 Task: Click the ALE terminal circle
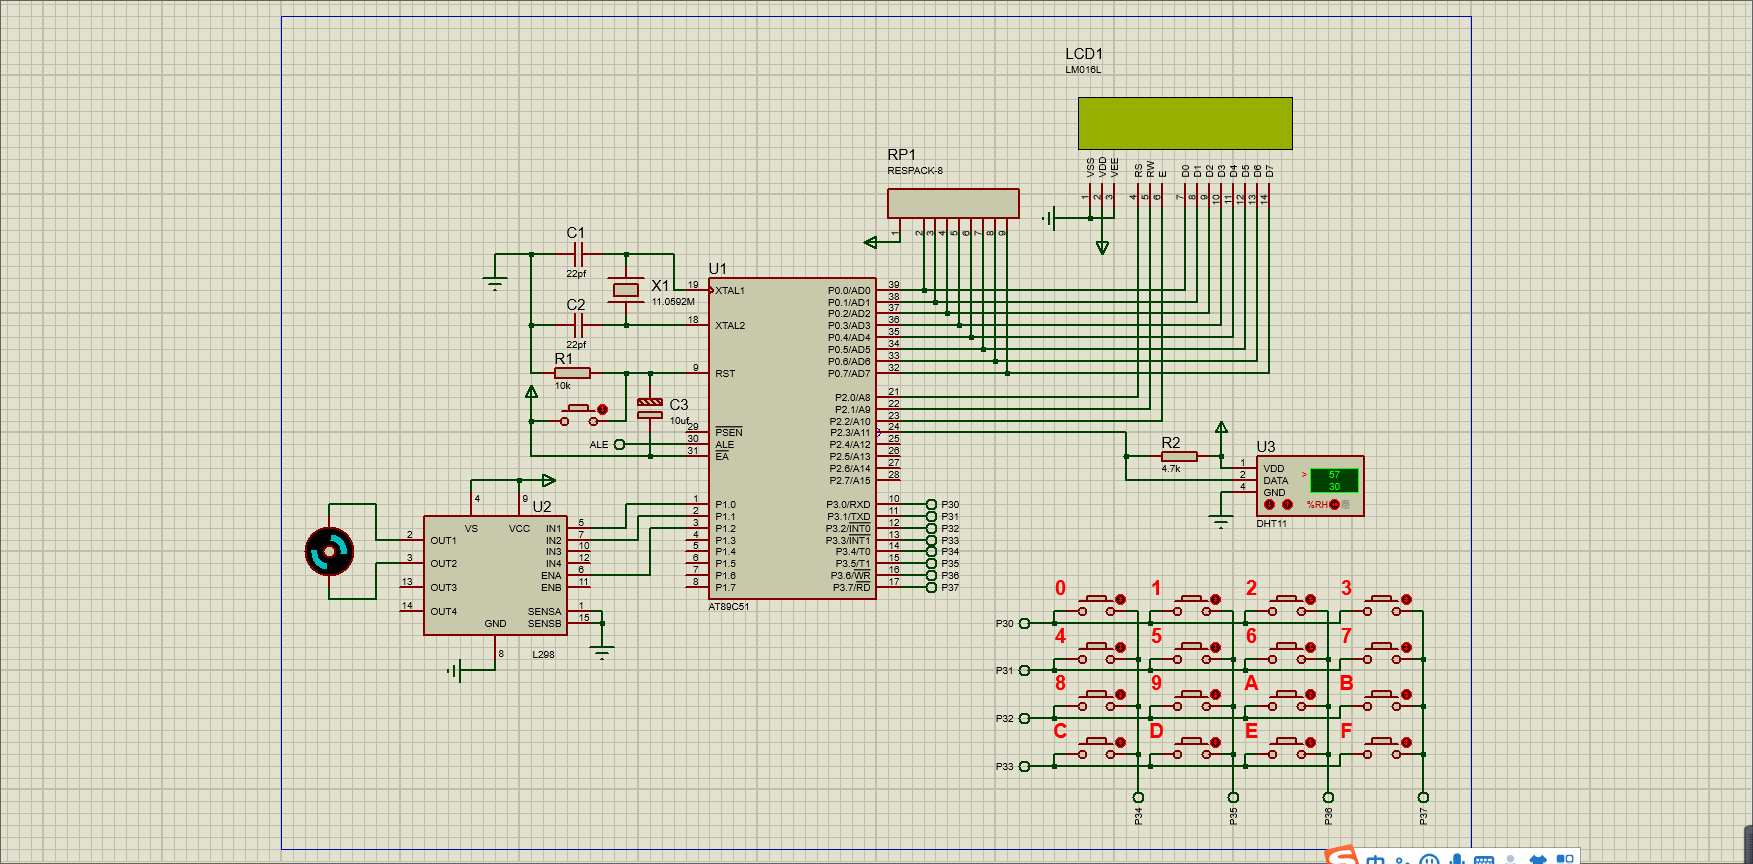pos(619,444)
